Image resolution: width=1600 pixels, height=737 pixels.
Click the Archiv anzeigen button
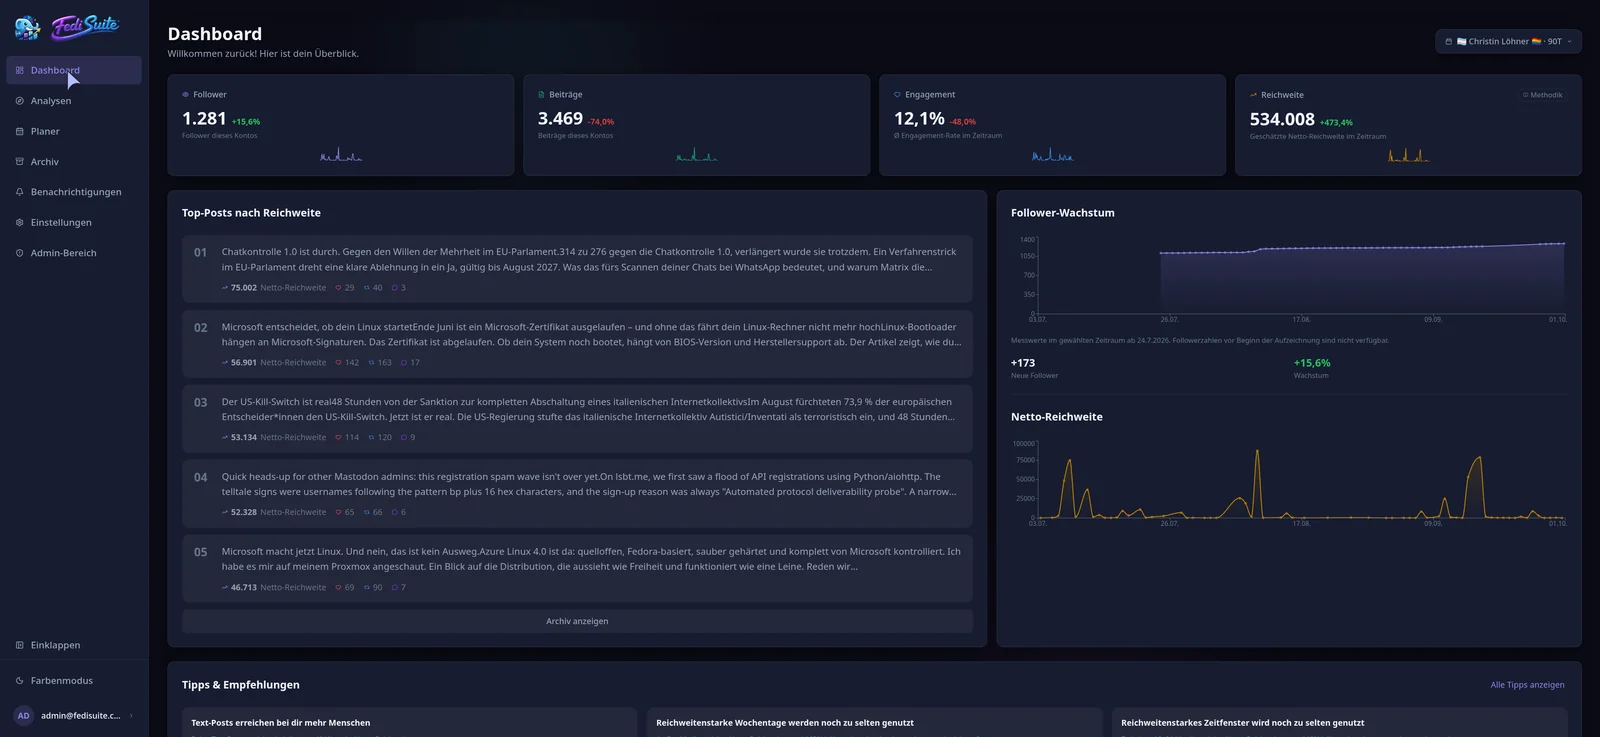[x=577, y=621]
